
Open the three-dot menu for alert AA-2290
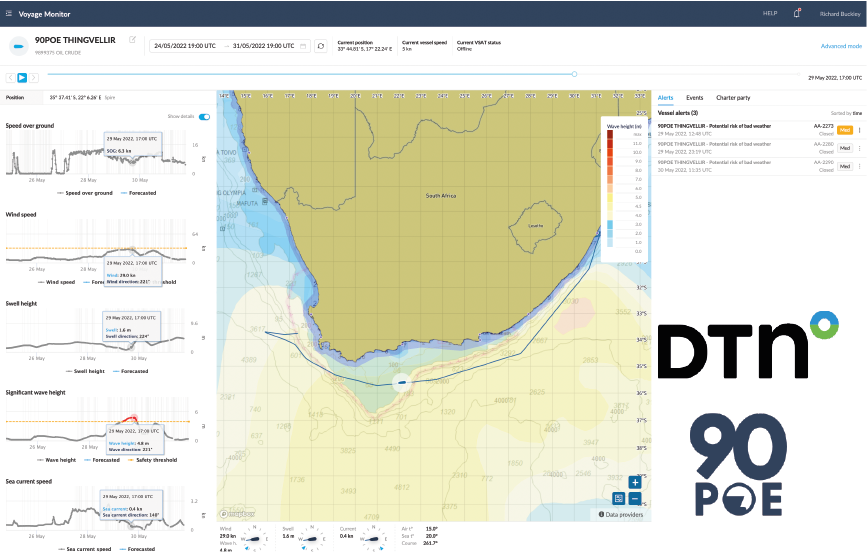(x=859, y=166)
